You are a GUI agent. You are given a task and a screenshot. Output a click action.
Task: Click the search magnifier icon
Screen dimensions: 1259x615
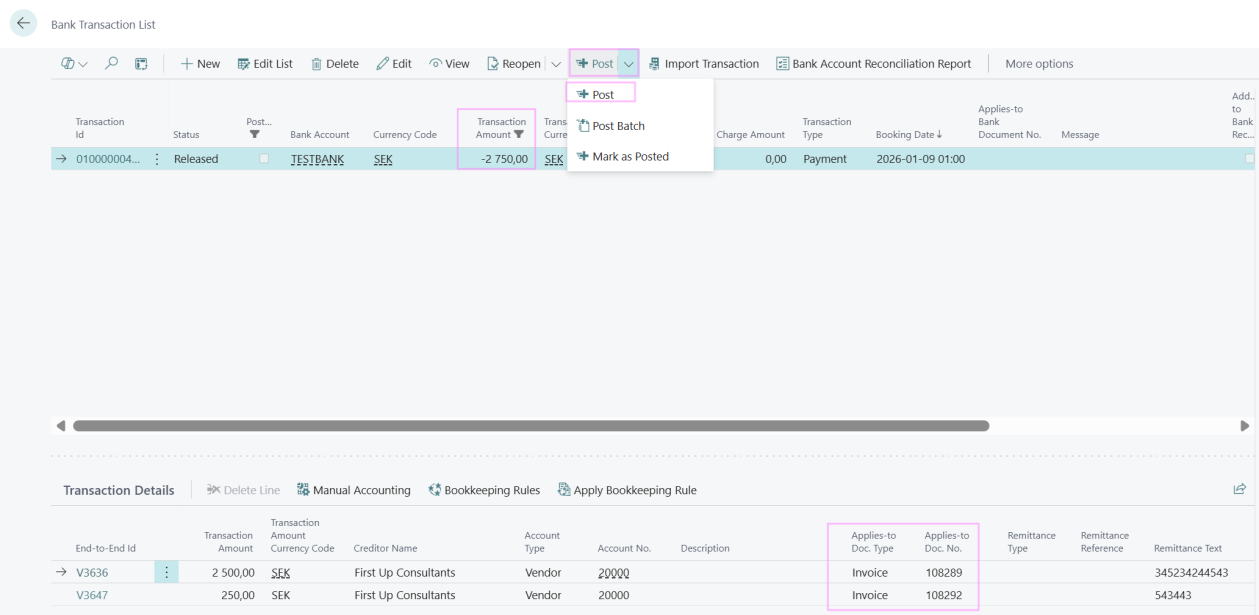(x=112, y=63)
